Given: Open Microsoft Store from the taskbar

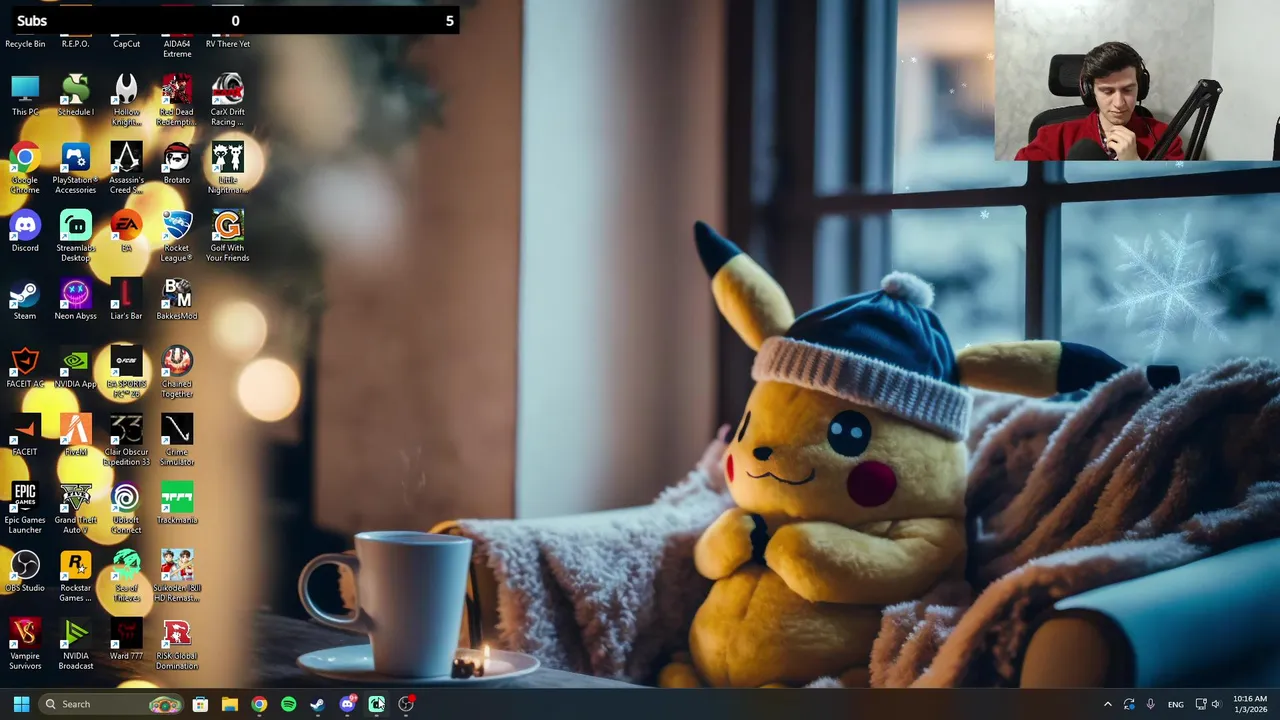Looking at the screenshot, I should click(200, 704).
